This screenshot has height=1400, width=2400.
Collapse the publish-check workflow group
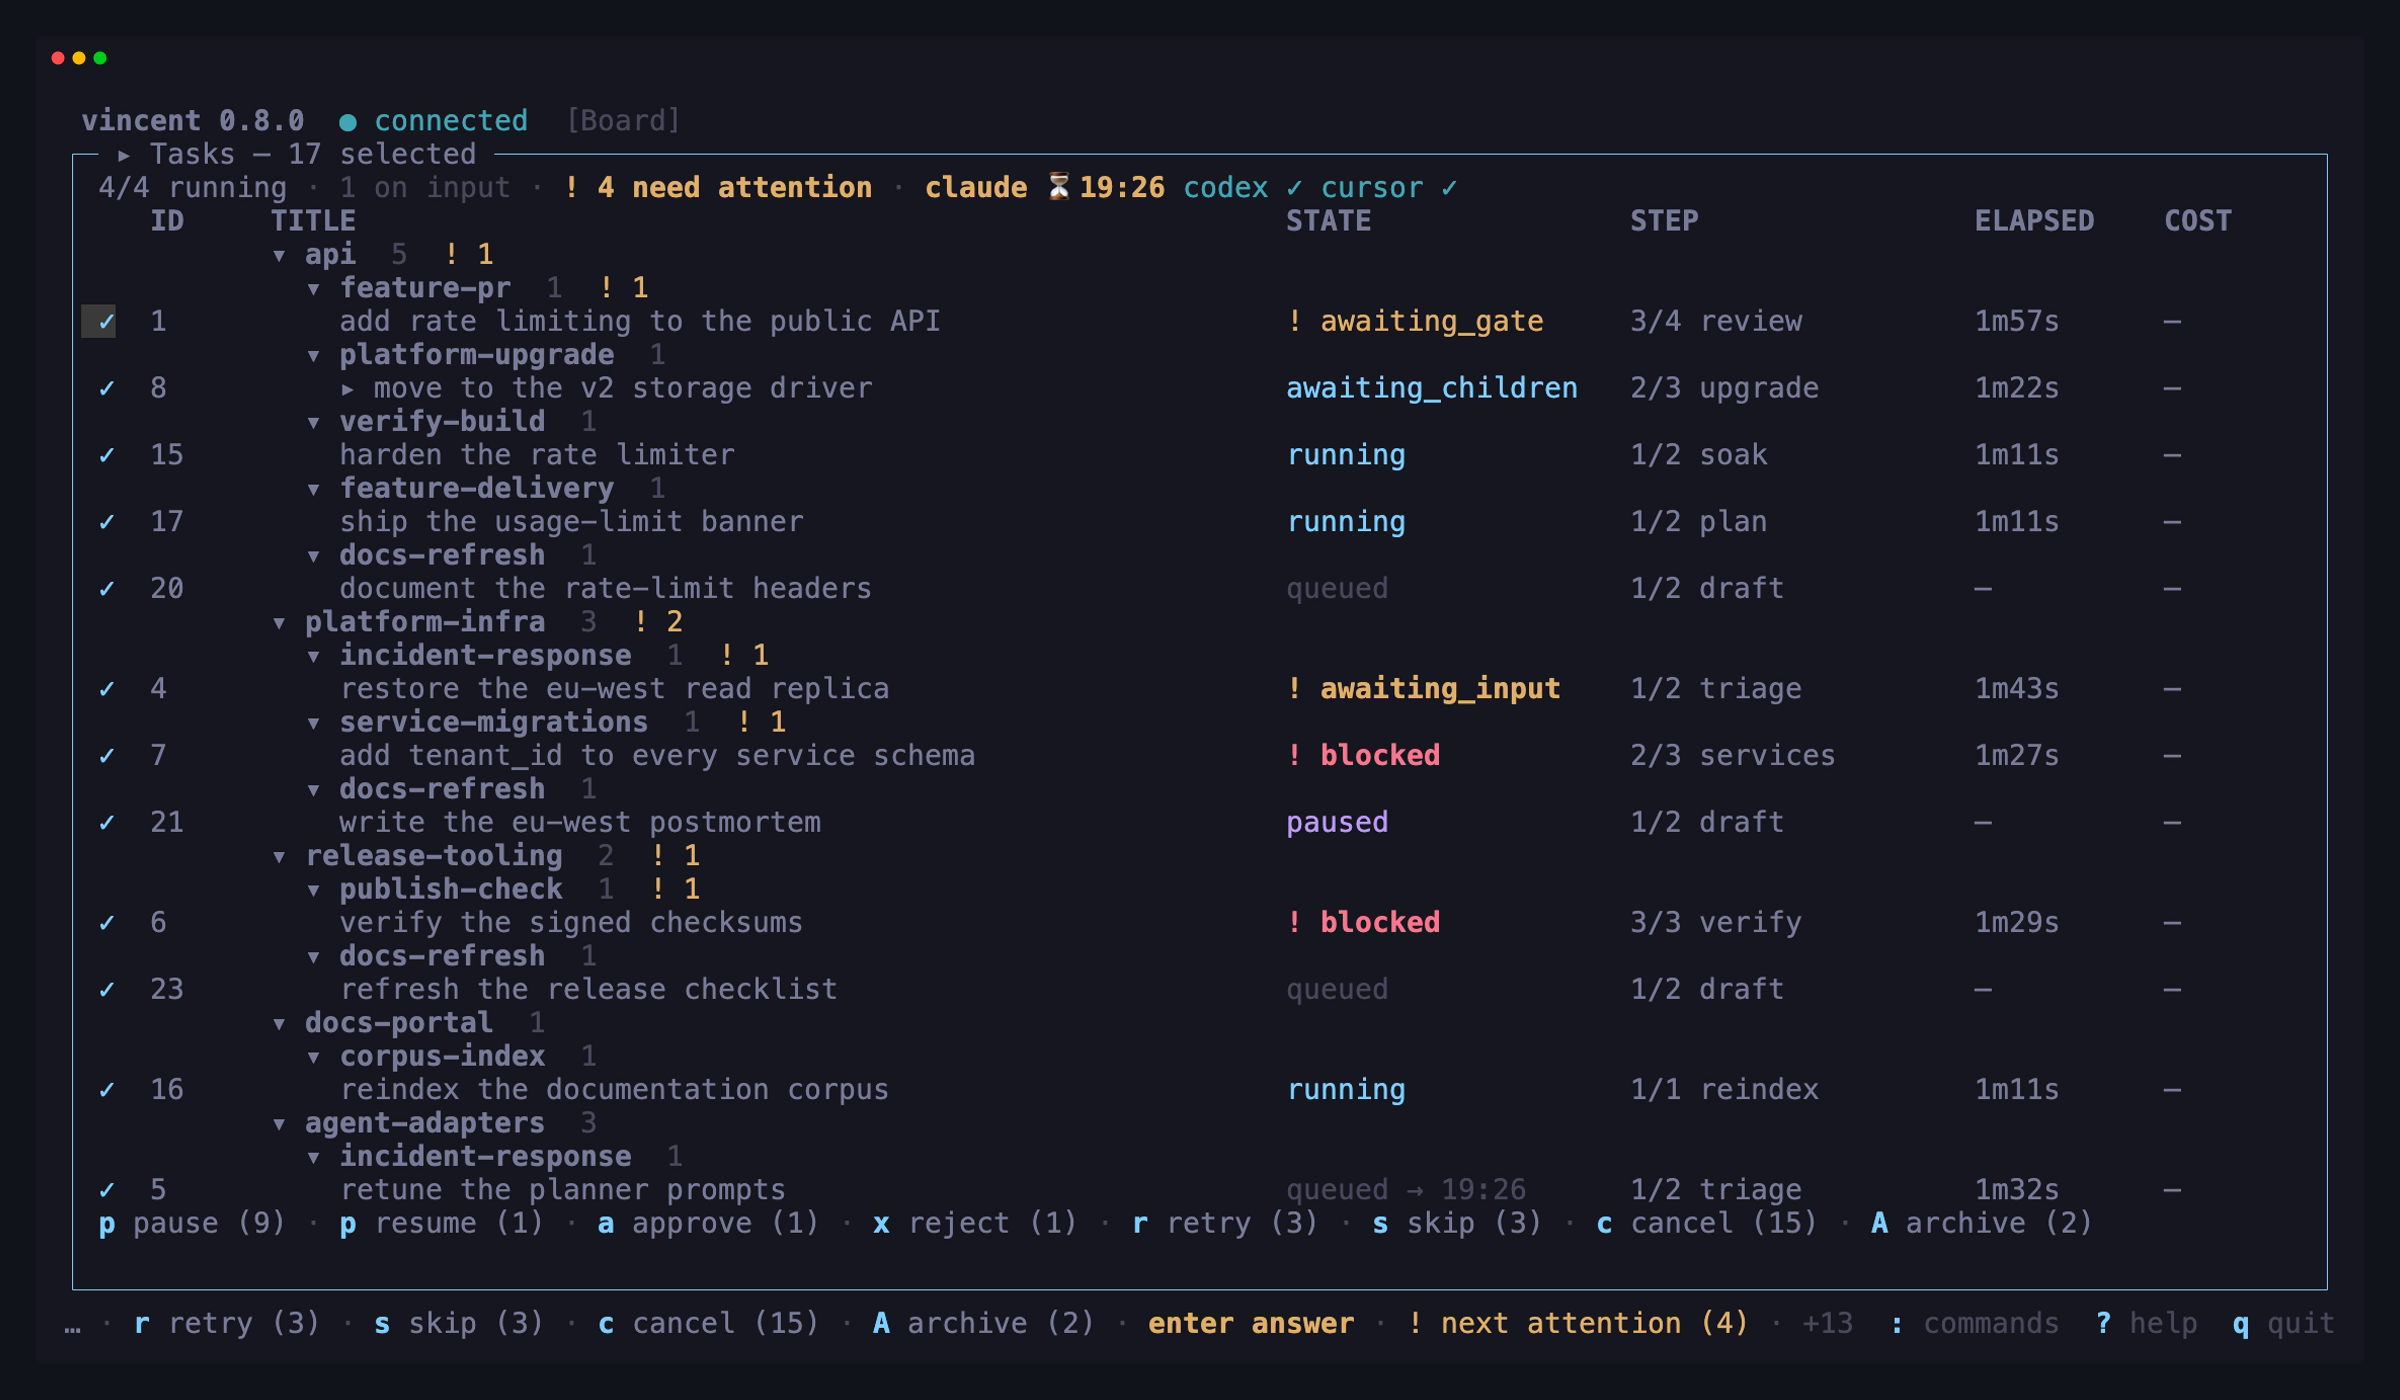click(314, 890)
